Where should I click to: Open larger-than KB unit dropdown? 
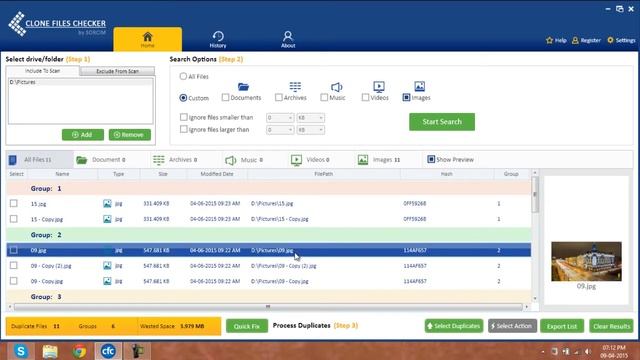[311, 130]
